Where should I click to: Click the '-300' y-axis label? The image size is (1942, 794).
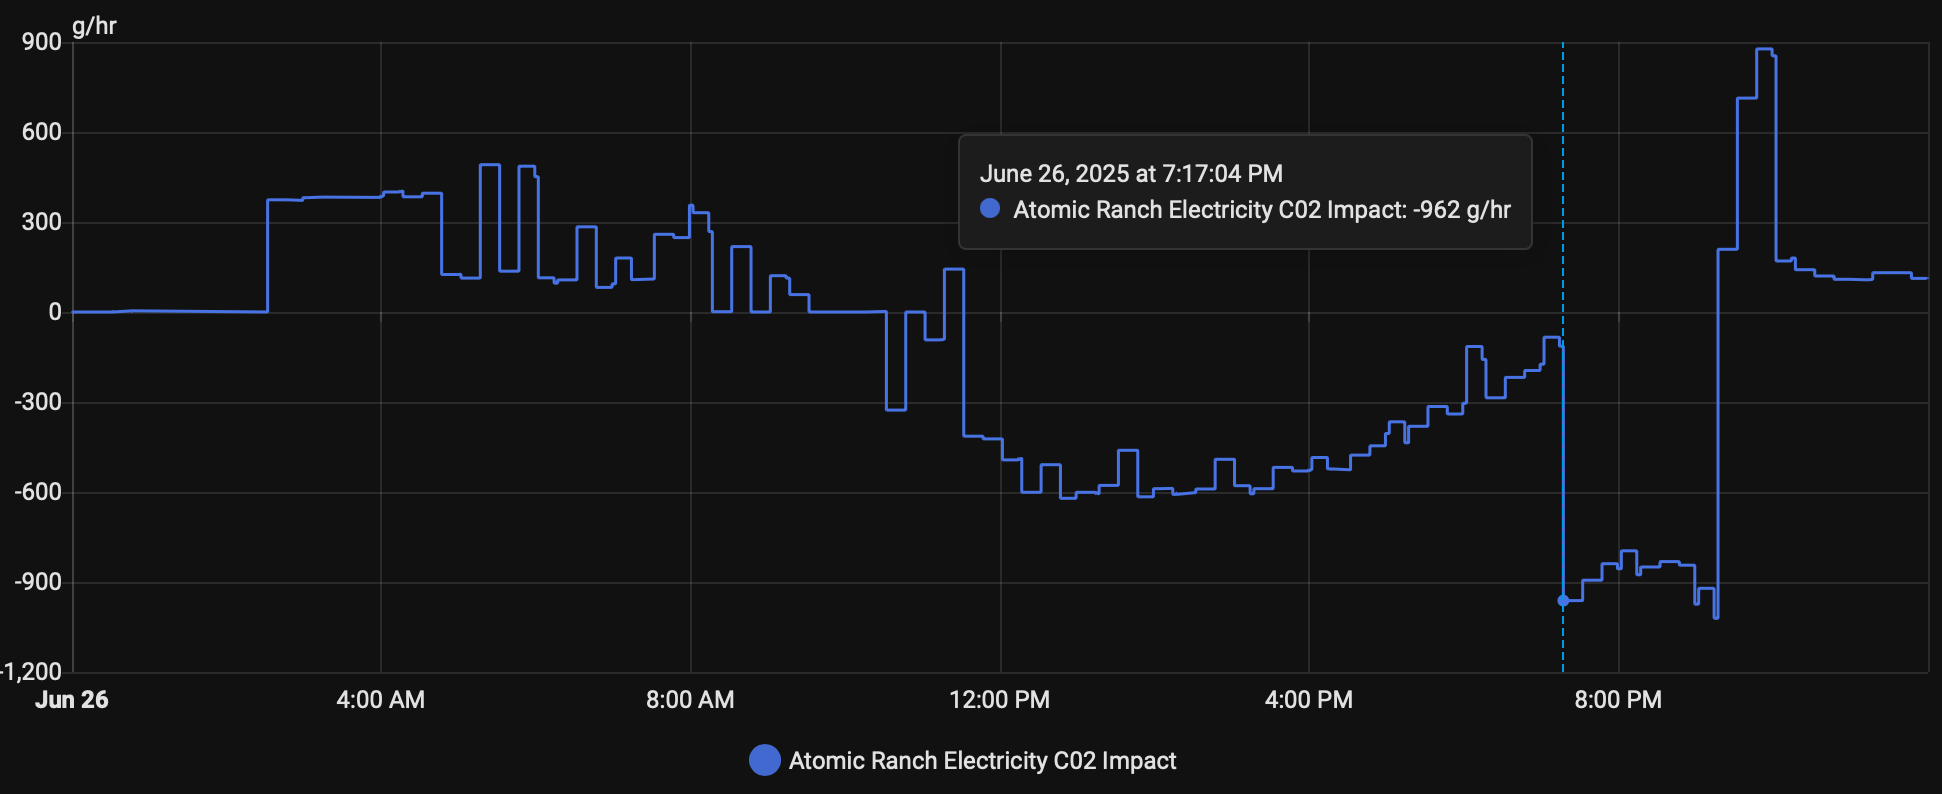(38, 402)
